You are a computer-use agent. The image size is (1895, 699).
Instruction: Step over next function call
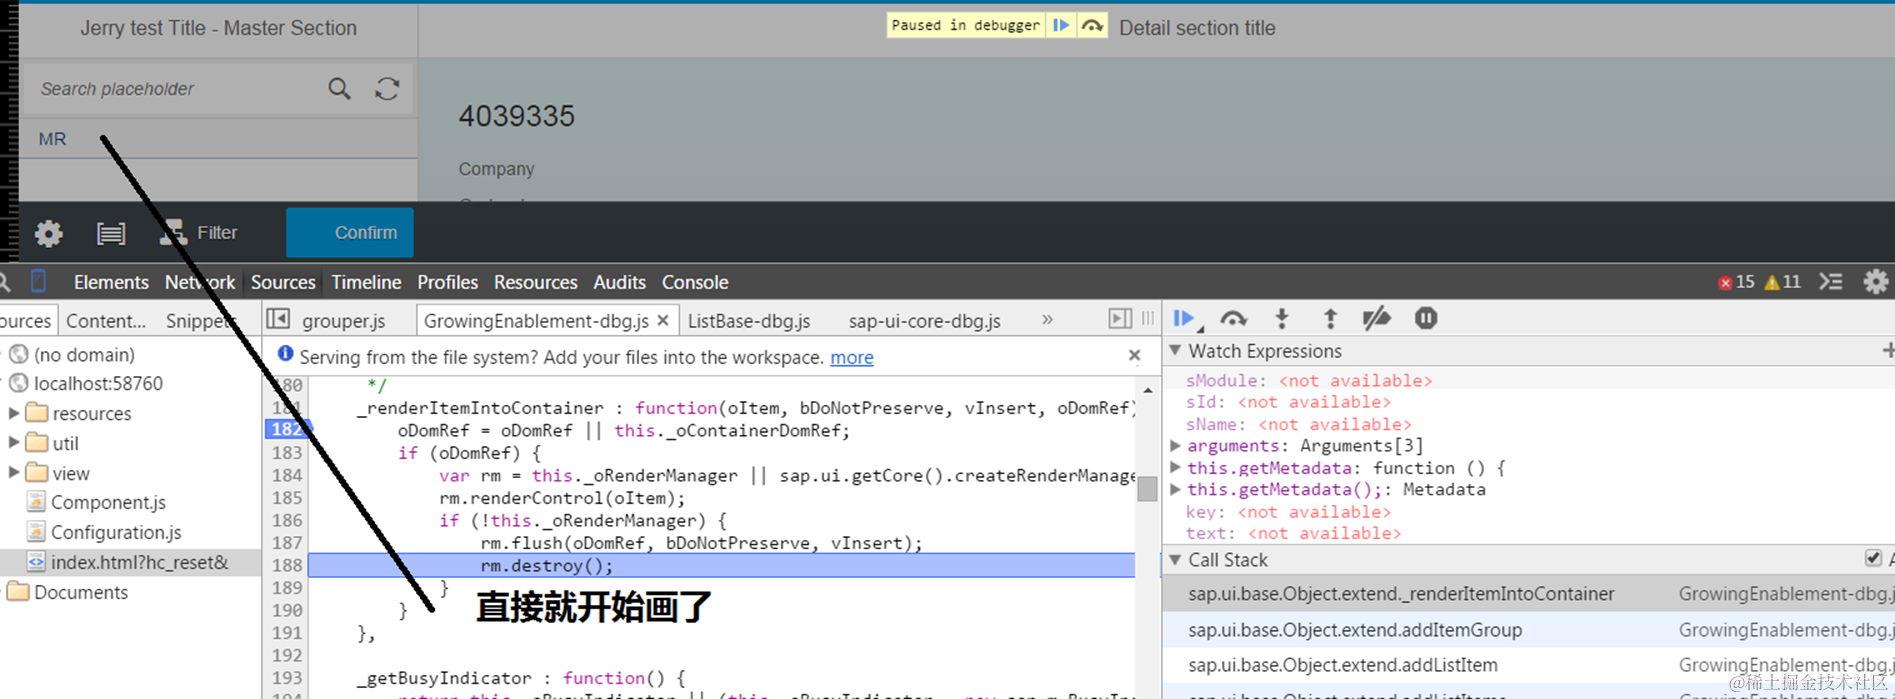pyautogui.click(x=1233, y=318)
